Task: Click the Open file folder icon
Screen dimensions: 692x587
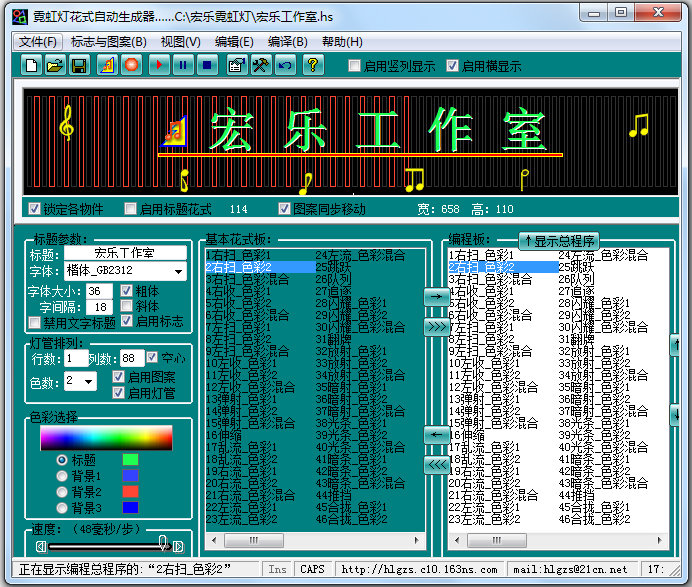Action: pos(55,65)
